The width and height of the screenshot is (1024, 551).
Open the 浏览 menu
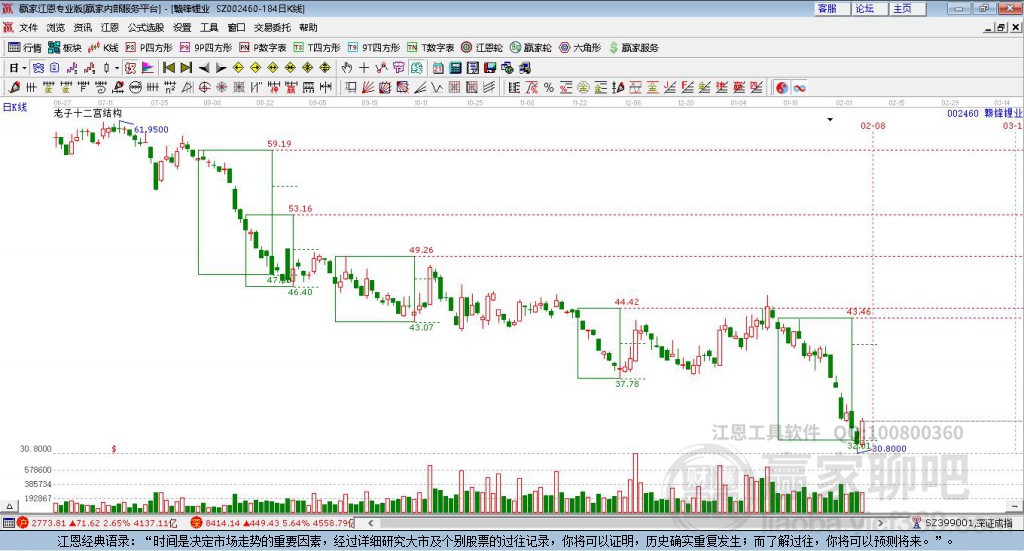(56, 27)
